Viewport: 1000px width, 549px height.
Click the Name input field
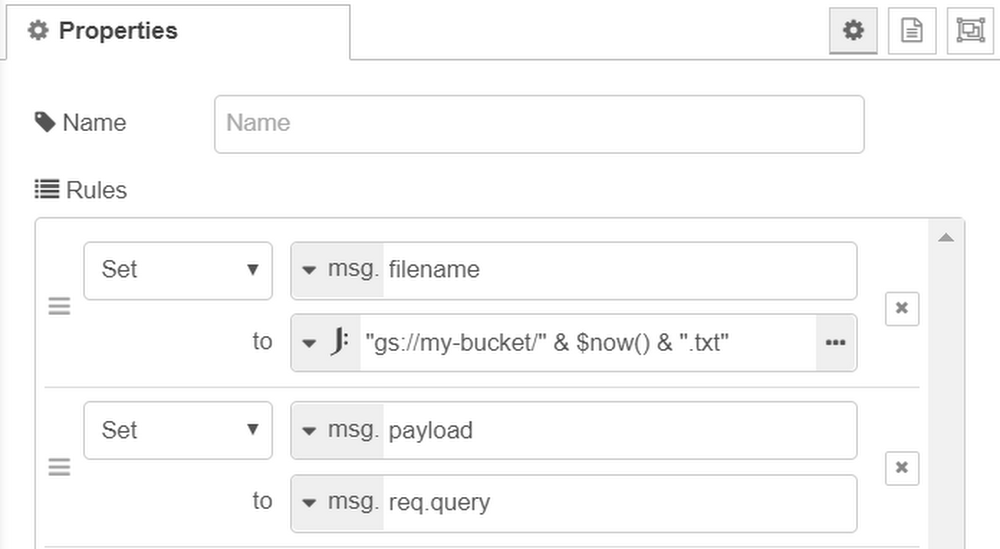539,124
